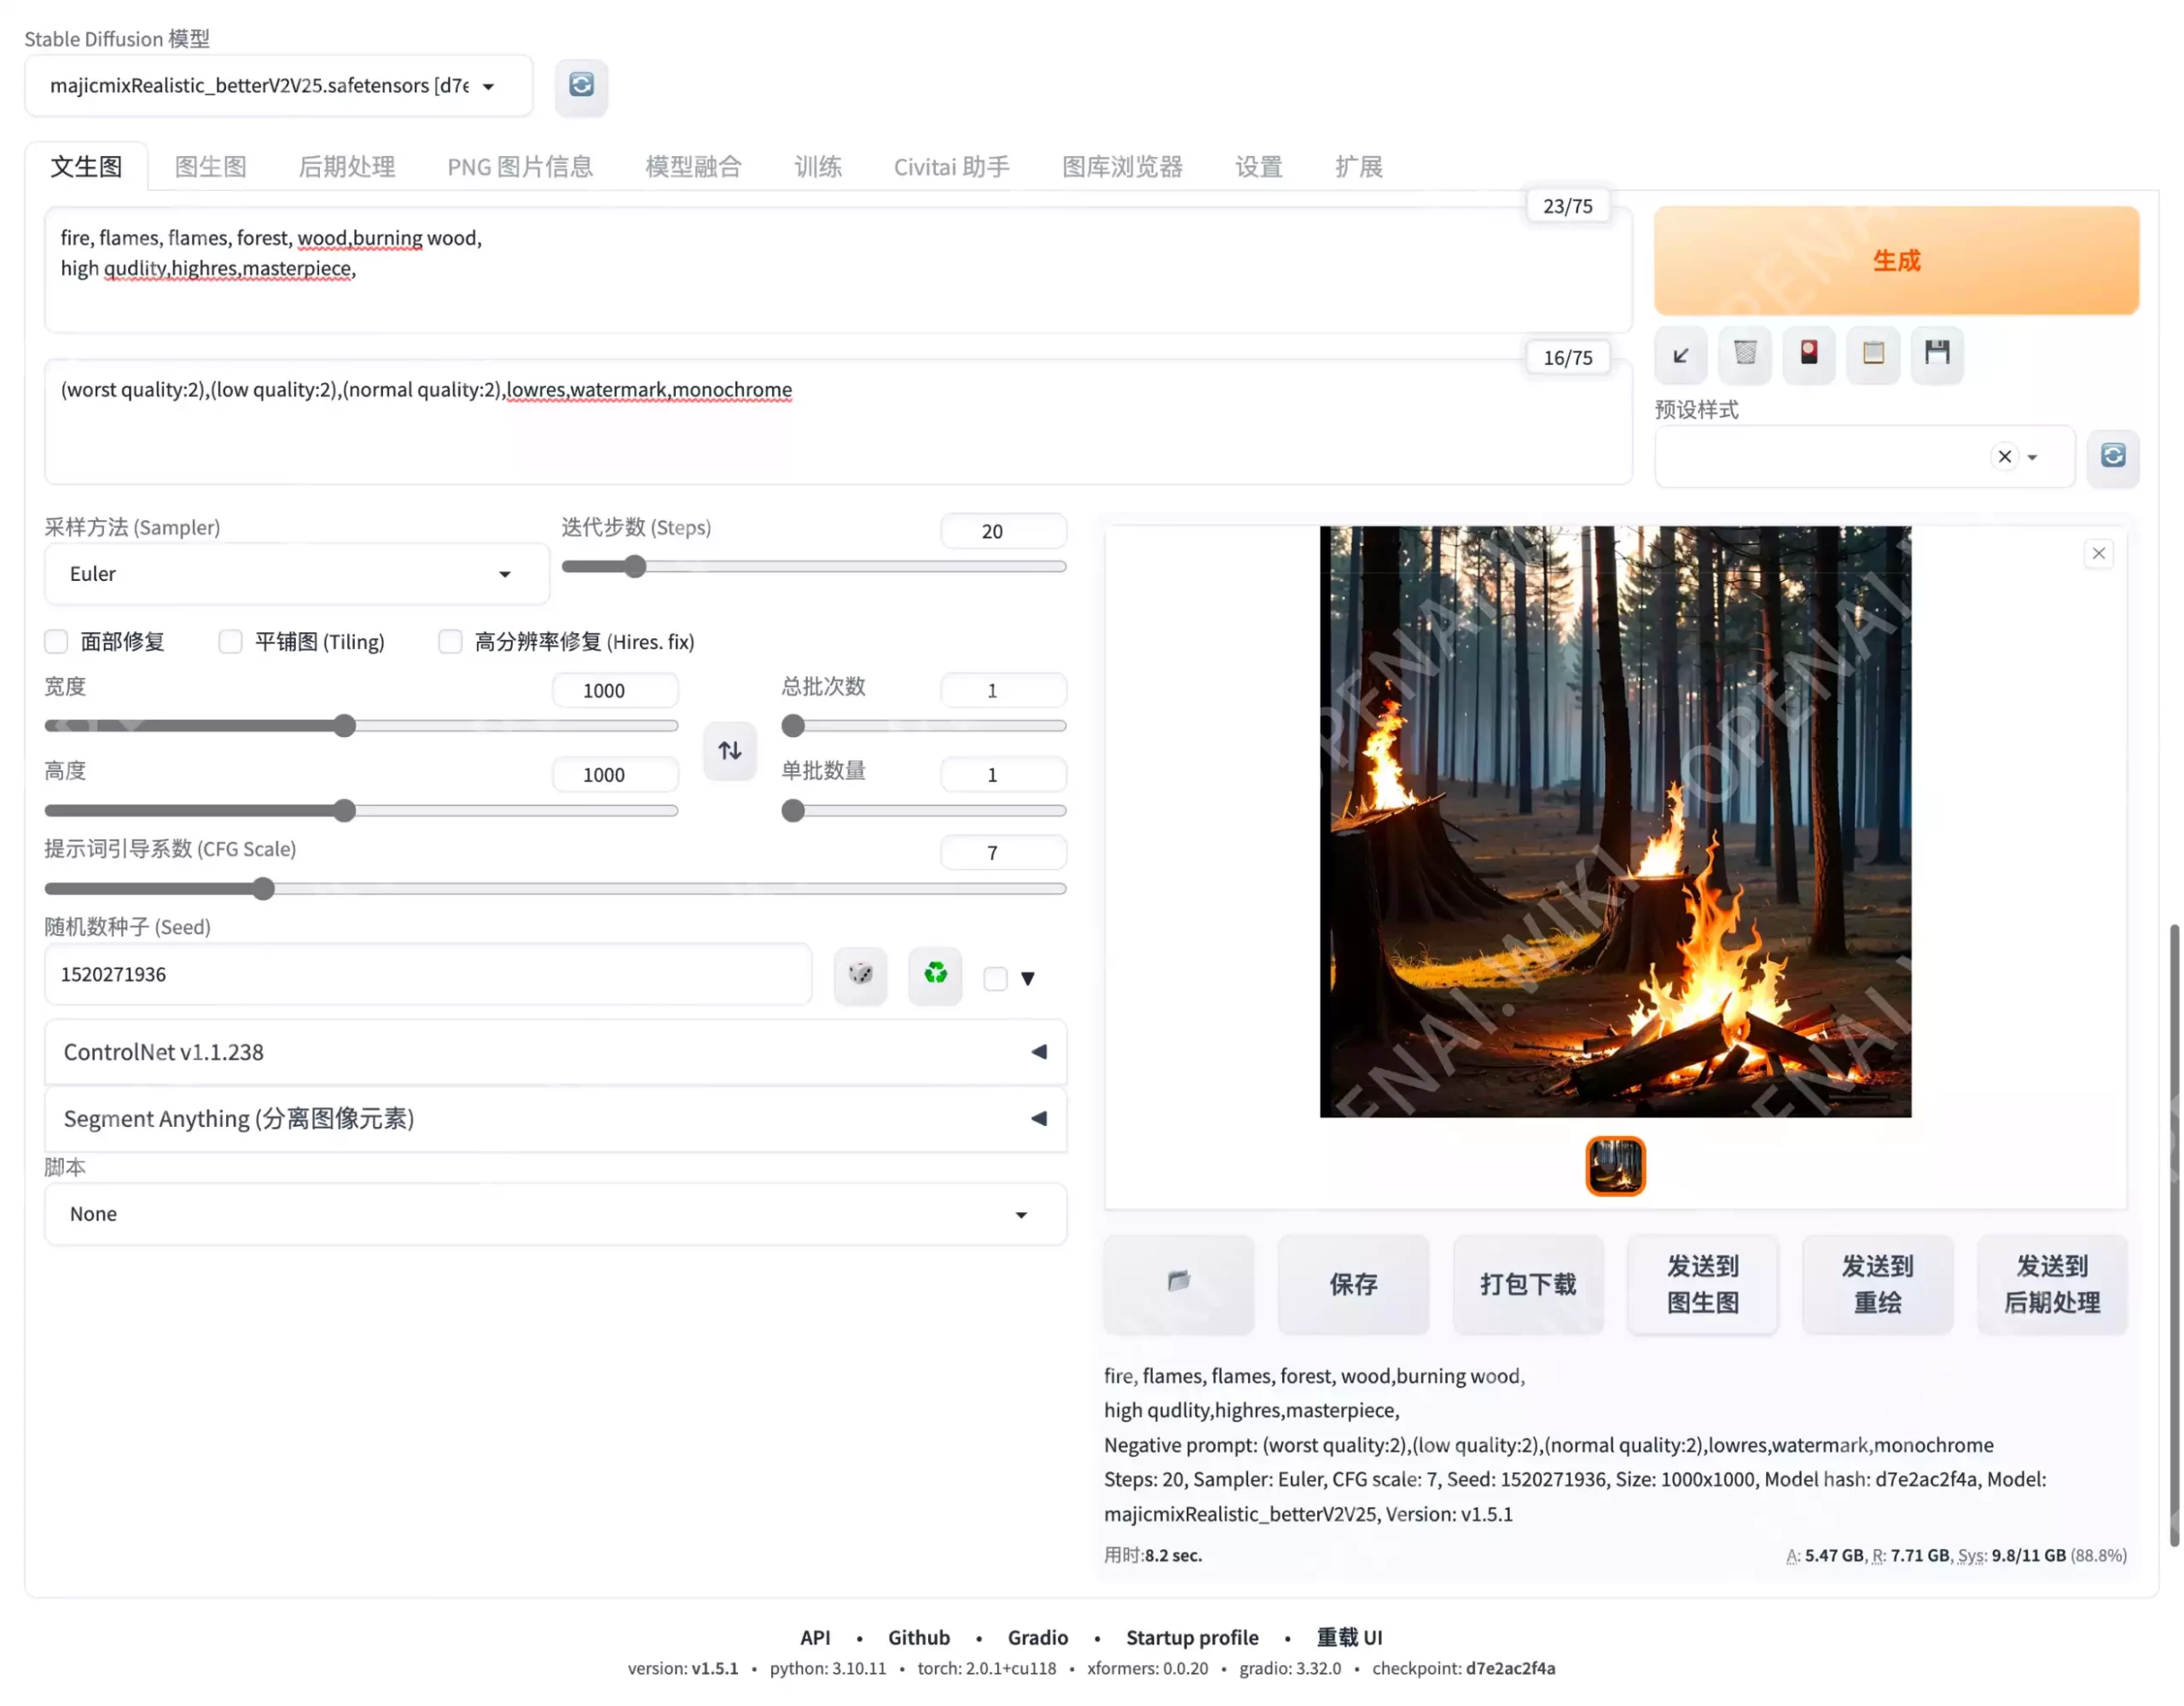Enable Hires. fix (高分辨率修复) checkbox
Screen dimensions: 2184x1706
[x=451, y=642]
